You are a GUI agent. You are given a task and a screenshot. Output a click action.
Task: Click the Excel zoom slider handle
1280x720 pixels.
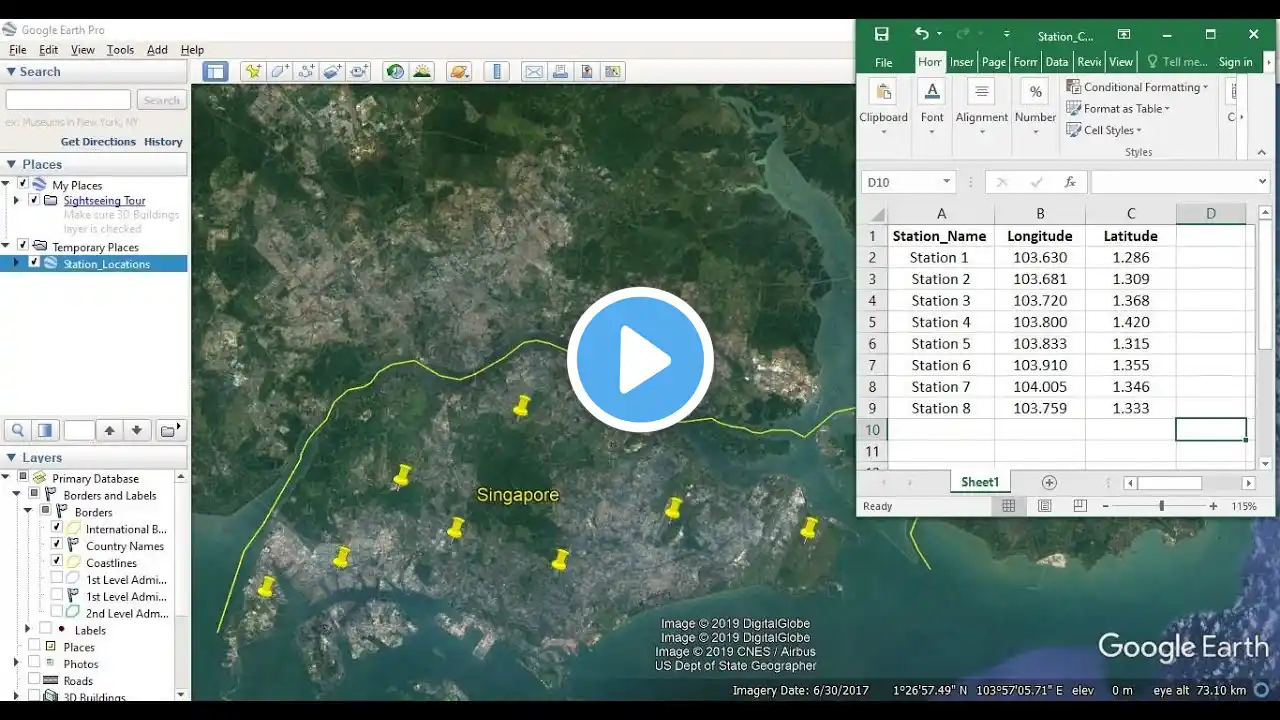click(x=1161, y=506)
